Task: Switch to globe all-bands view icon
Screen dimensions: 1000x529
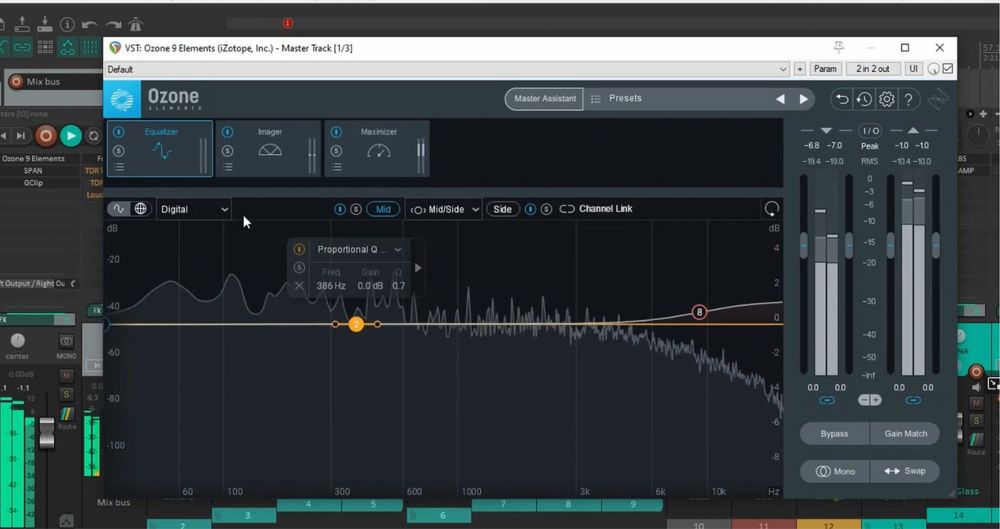Action: tap(140, 209)
